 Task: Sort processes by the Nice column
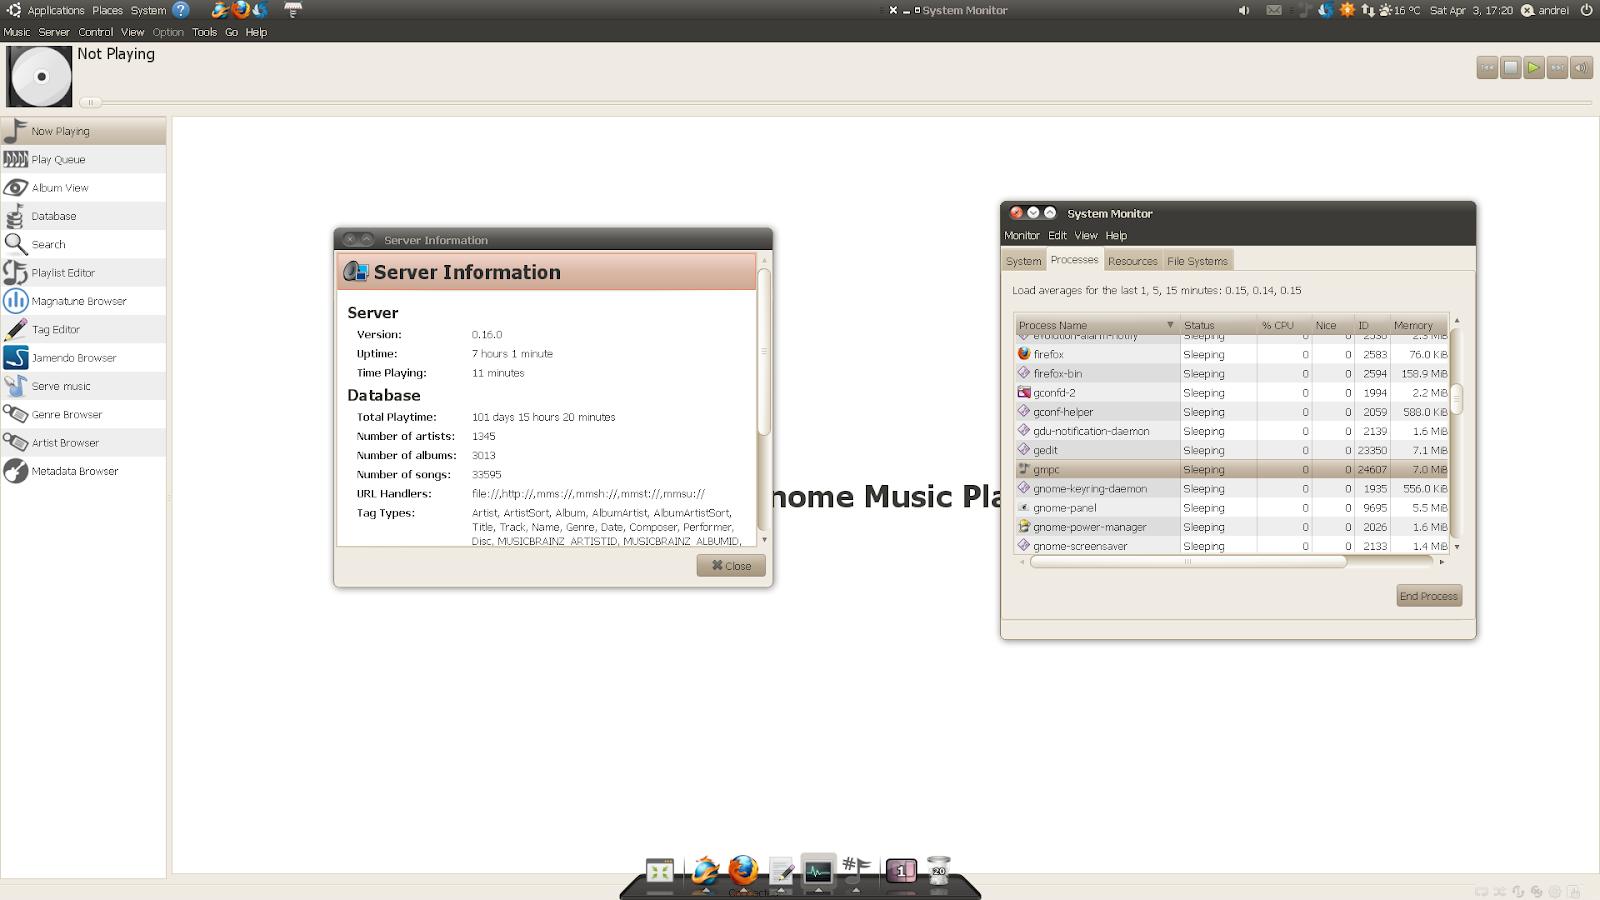[x=1332, y=325]
